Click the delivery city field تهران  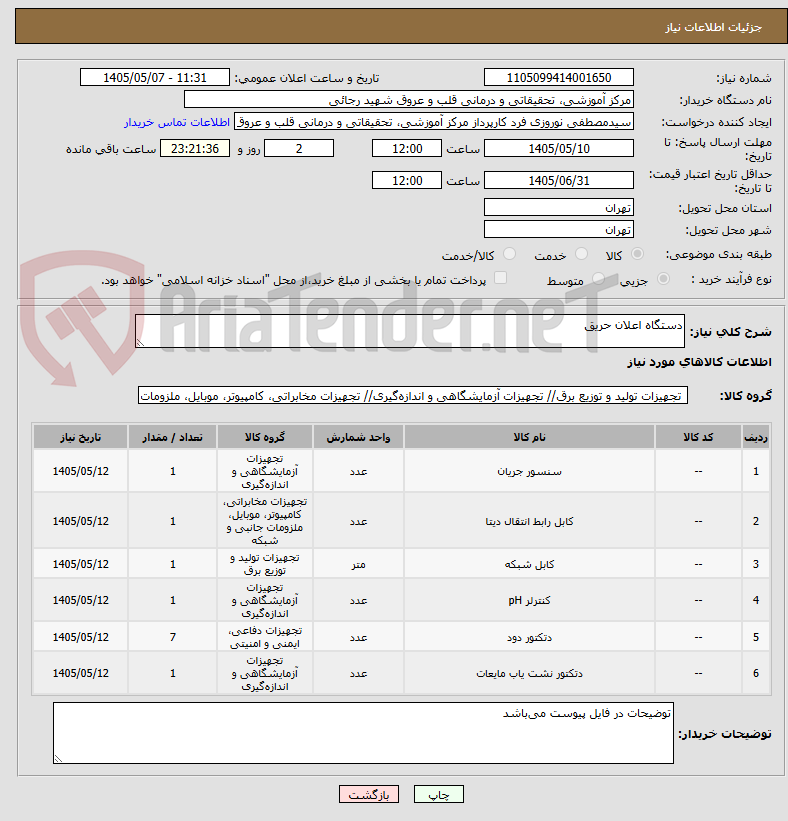(559, 229)
